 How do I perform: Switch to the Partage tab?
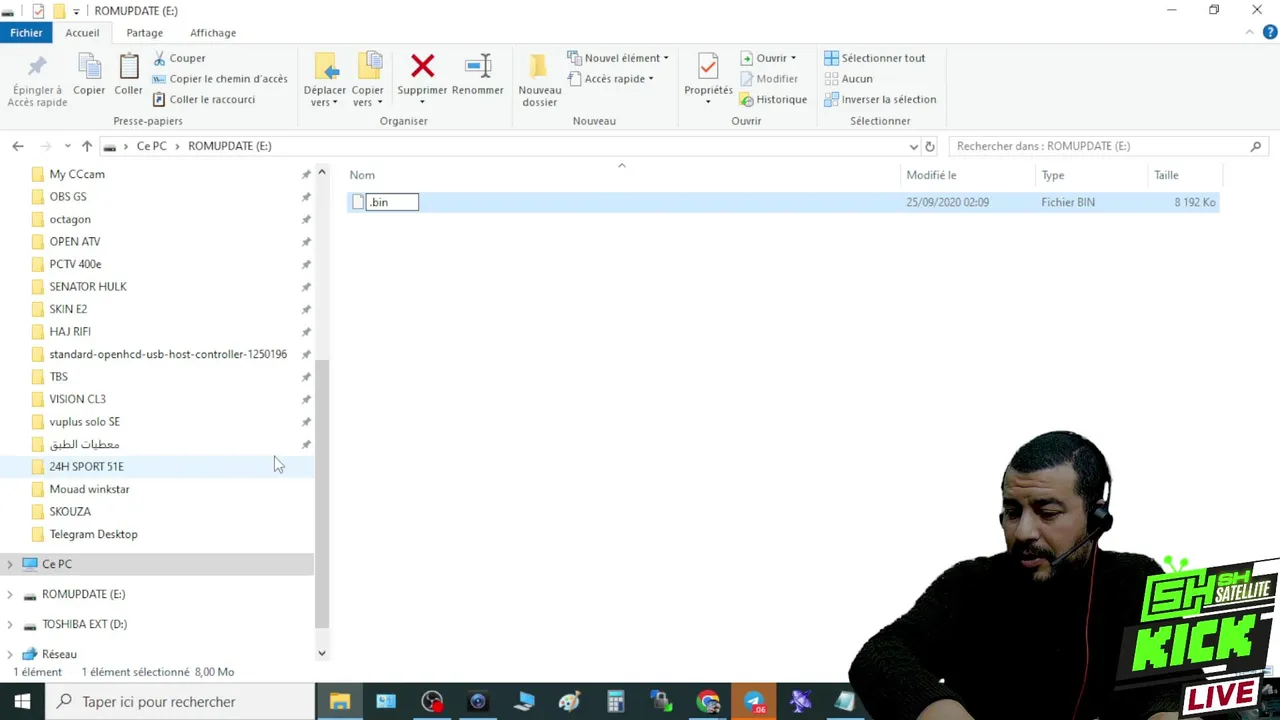[144, 33]
